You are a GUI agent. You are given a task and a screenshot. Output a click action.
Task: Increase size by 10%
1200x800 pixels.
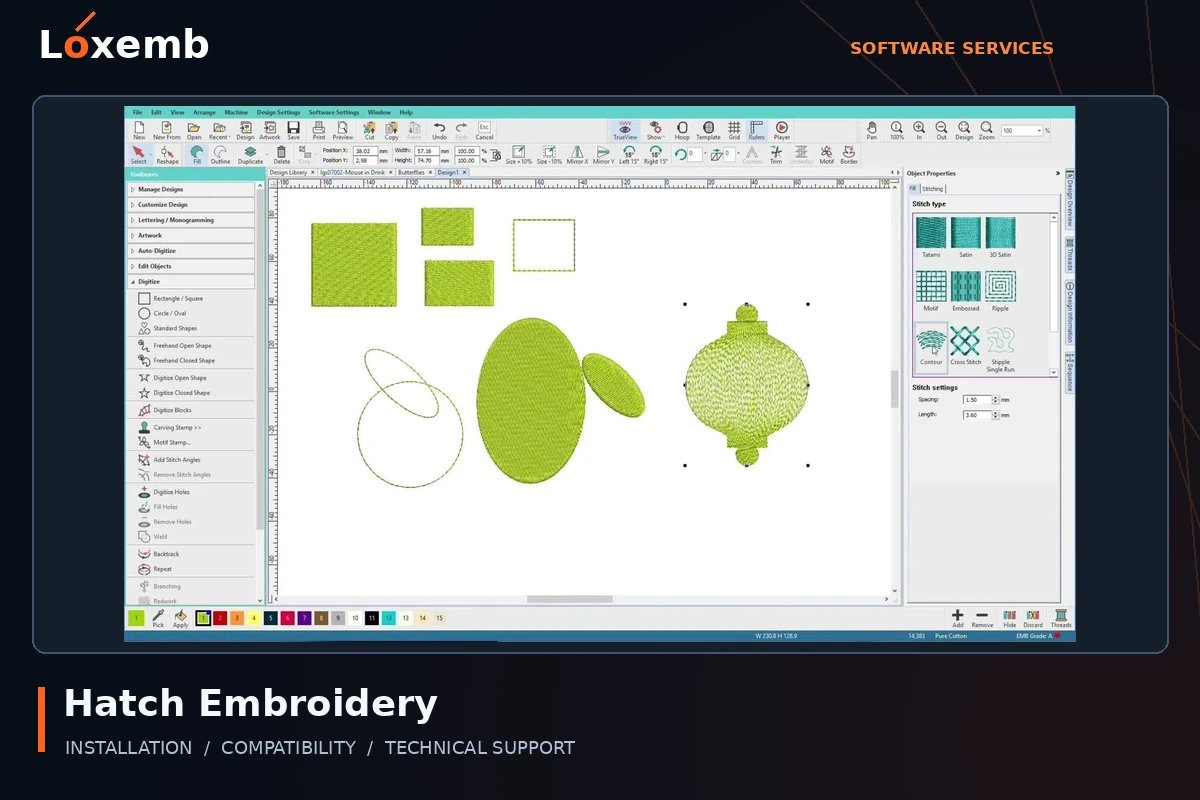(x=518, y=155)
